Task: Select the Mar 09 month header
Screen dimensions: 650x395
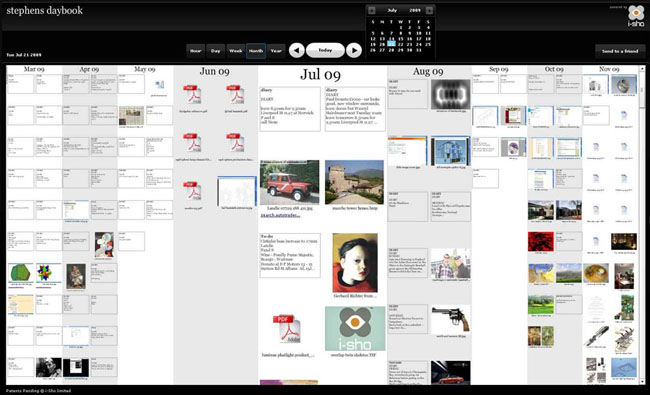Action: click(34, 69)
